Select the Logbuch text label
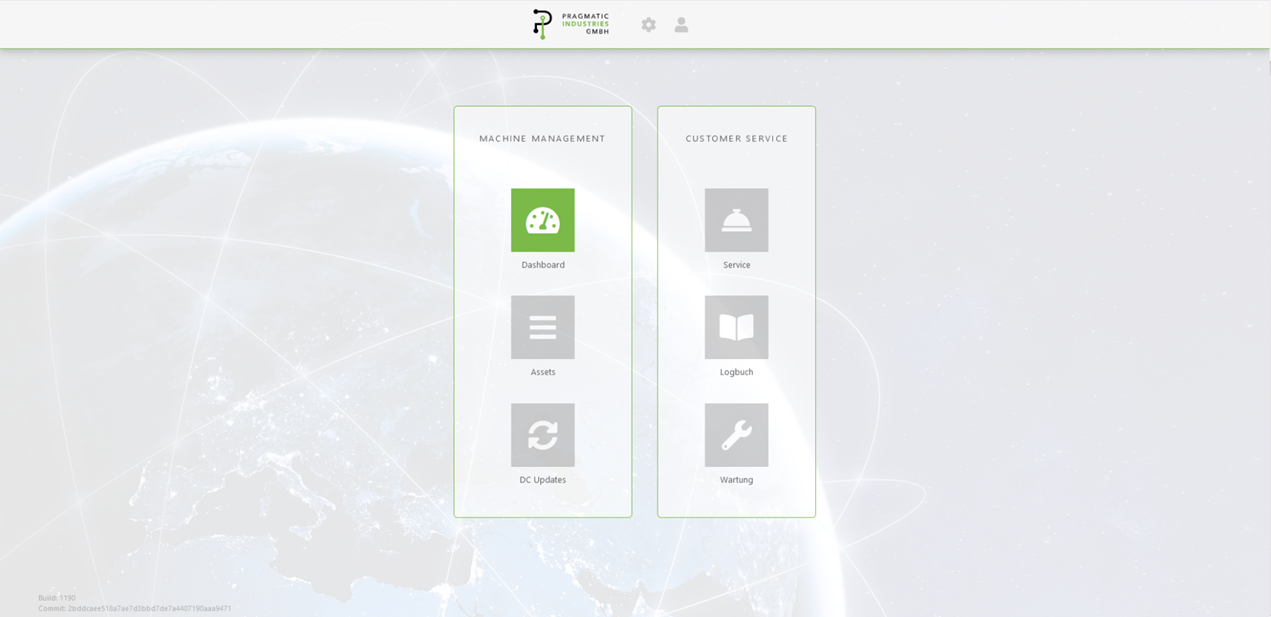The height and width of the screenshot is (617, 1271). tap(737, 372)
